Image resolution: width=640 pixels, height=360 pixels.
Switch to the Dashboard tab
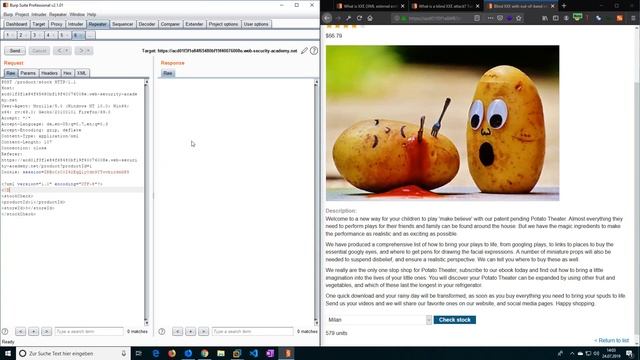pyautogui.click(x=16, y=24)
